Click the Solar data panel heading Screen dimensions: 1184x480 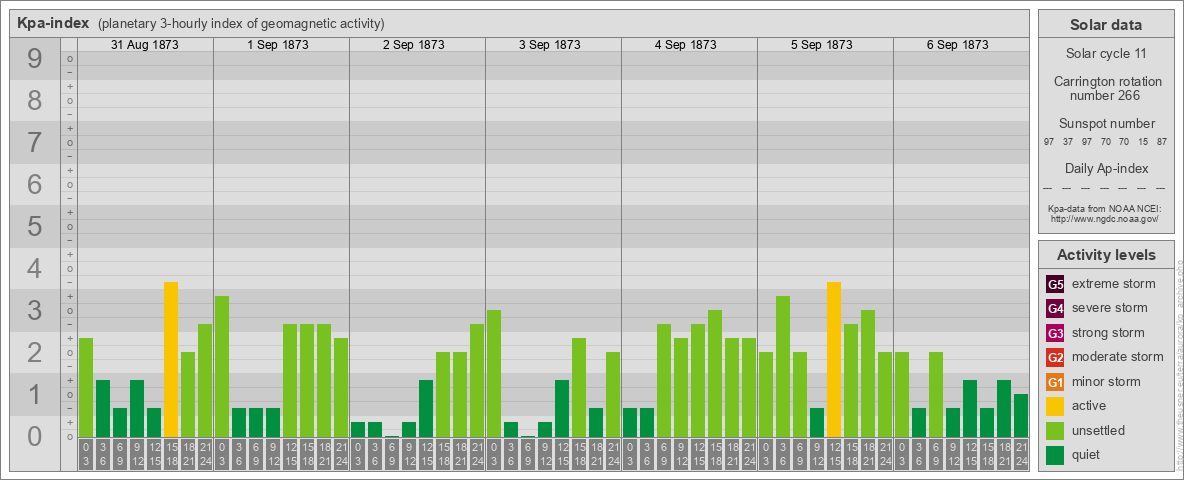pyautogui.click(x=1106, y=25)
